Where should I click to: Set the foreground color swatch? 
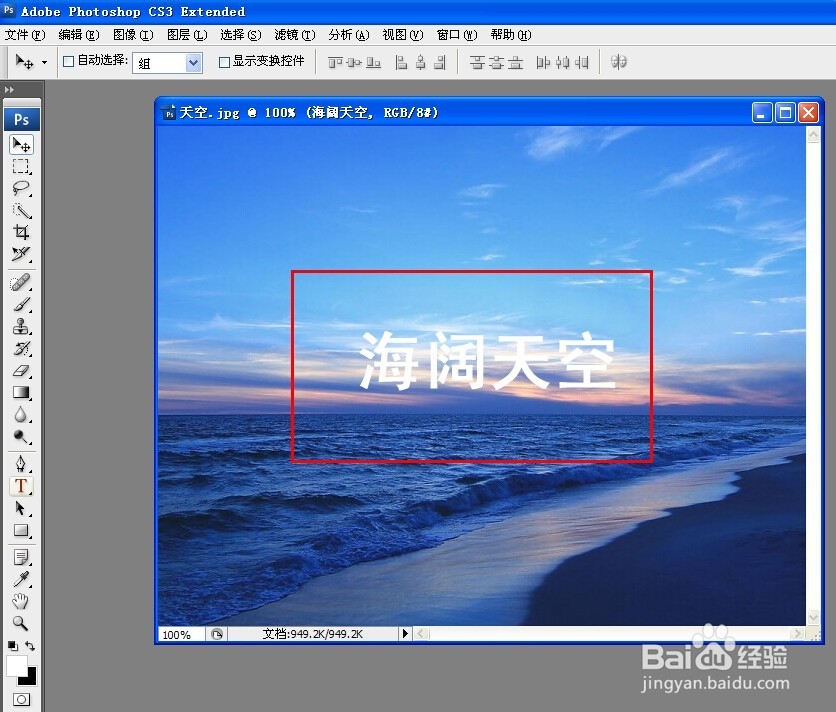tap(16, 666)
